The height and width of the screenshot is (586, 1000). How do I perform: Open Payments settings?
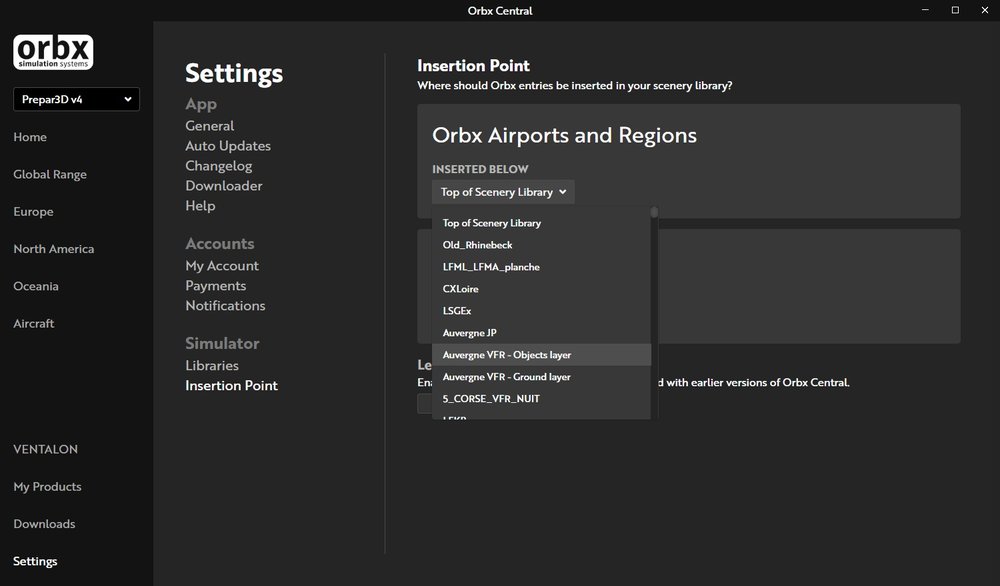[x=216, y=286]
